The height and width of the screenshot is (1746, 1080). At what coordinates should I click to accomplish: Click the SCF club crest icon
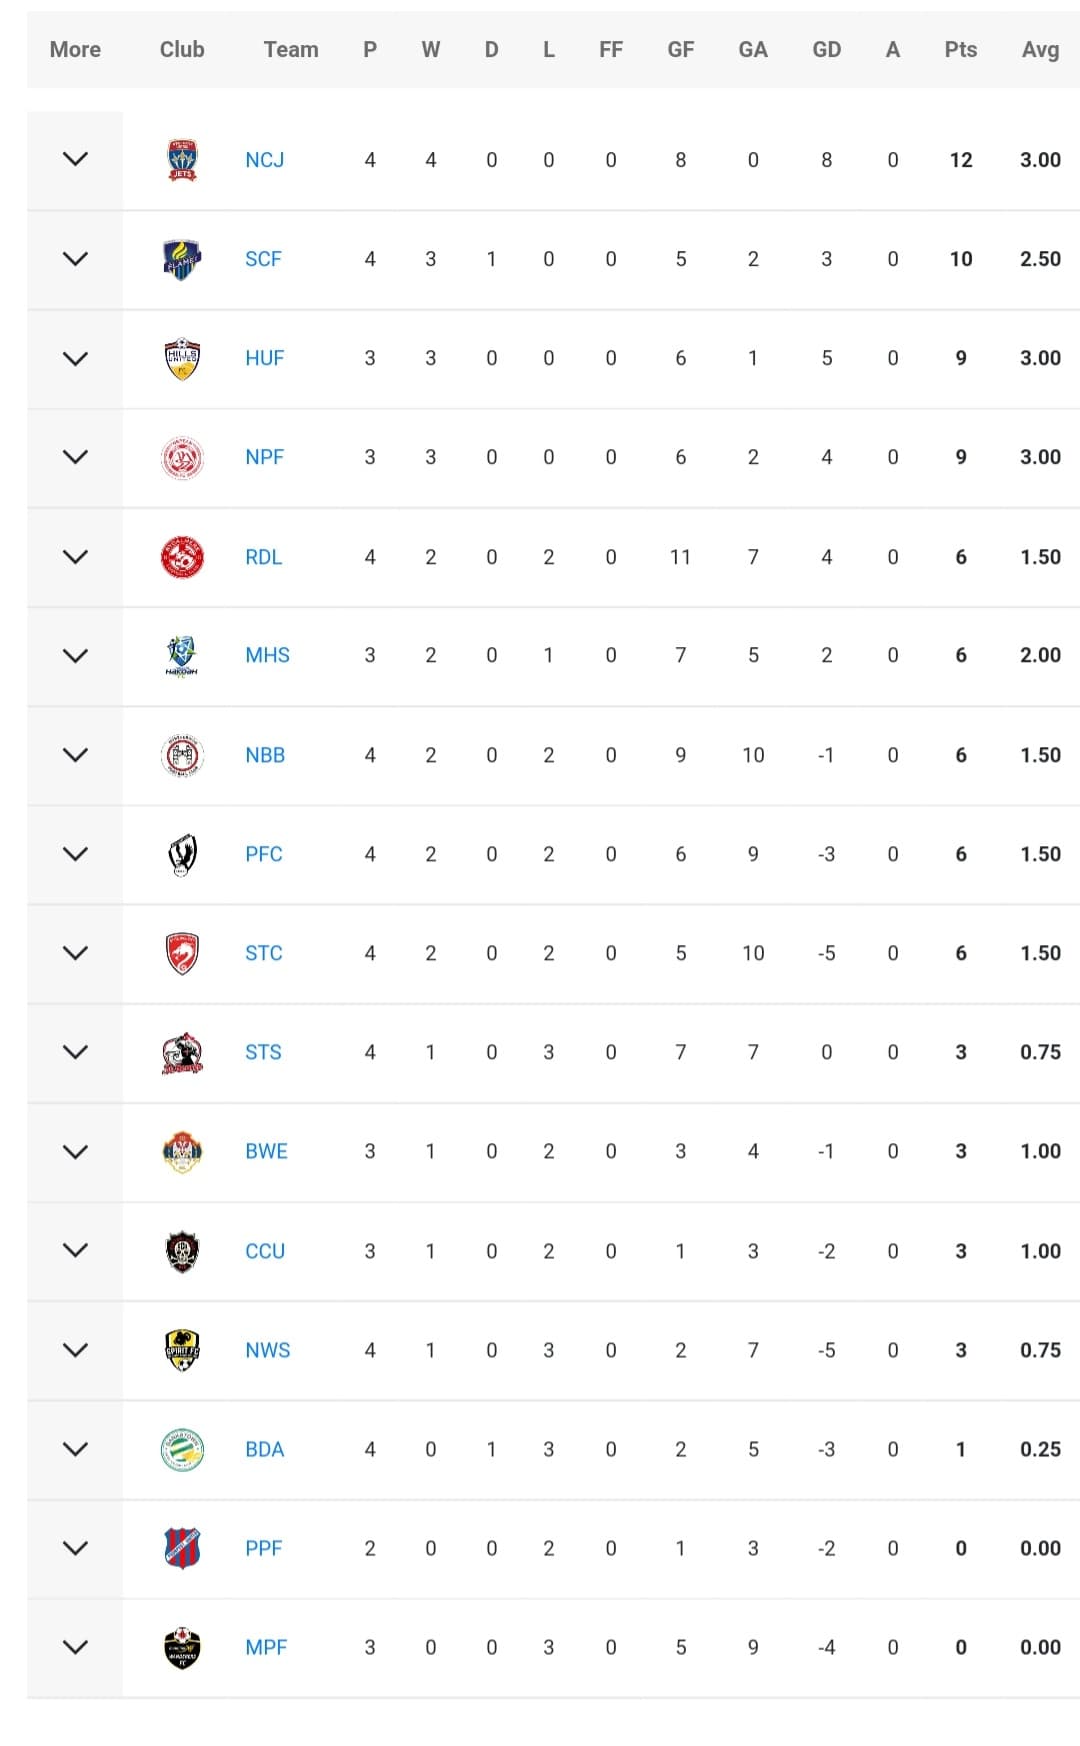click(x=182, y=259)
